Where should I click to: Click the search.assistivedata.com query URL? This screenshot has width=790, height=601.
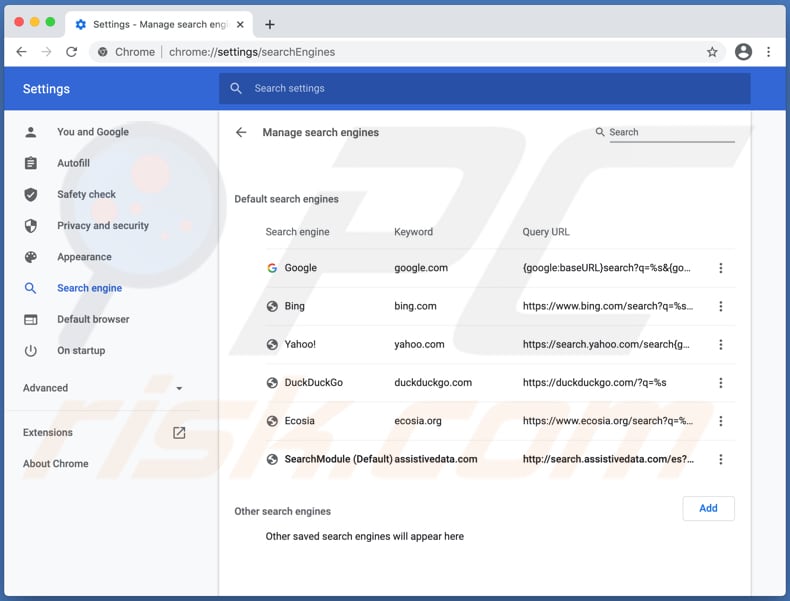608,459
